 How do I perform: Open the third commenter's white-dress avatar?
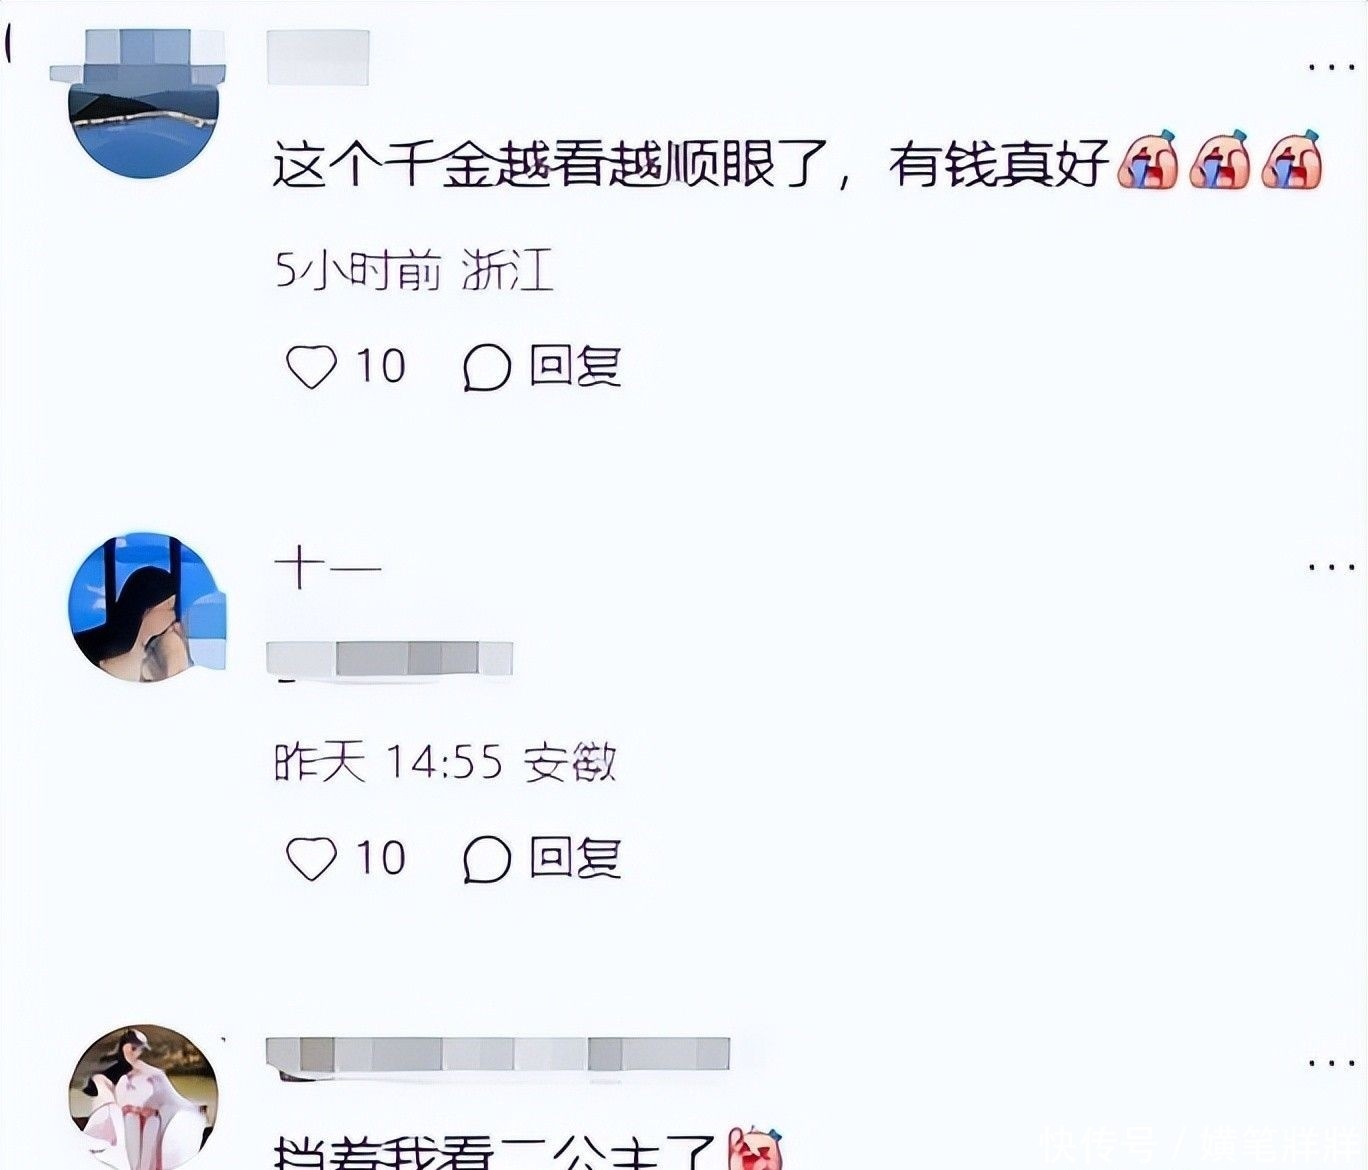click(x=145, y=1097)
